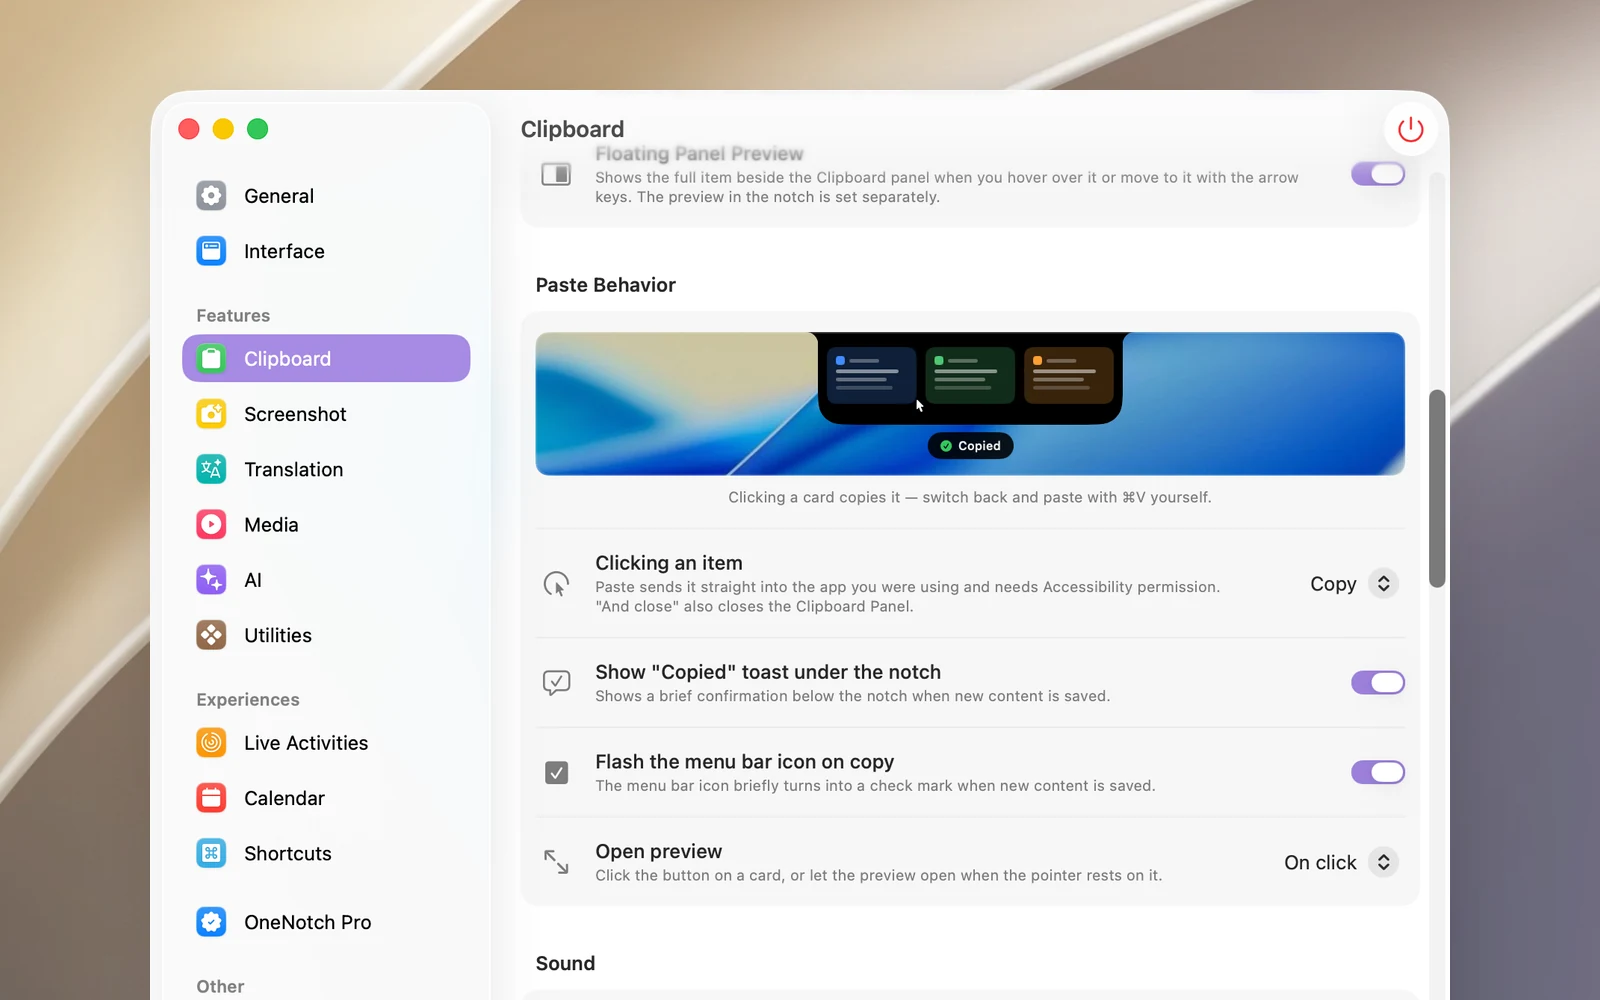The image size is (1600, 1000).
Task: Click the vertical scrollbar thumb
Action: (x=1437, y=488)
